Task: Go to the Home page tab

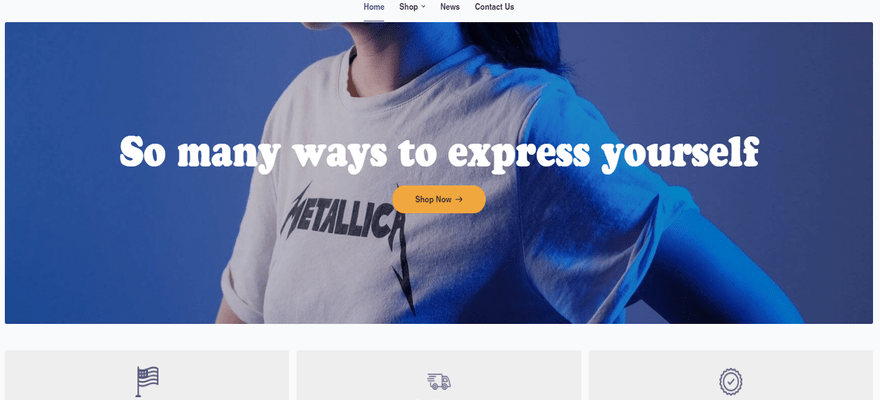Action: (374, 7)
